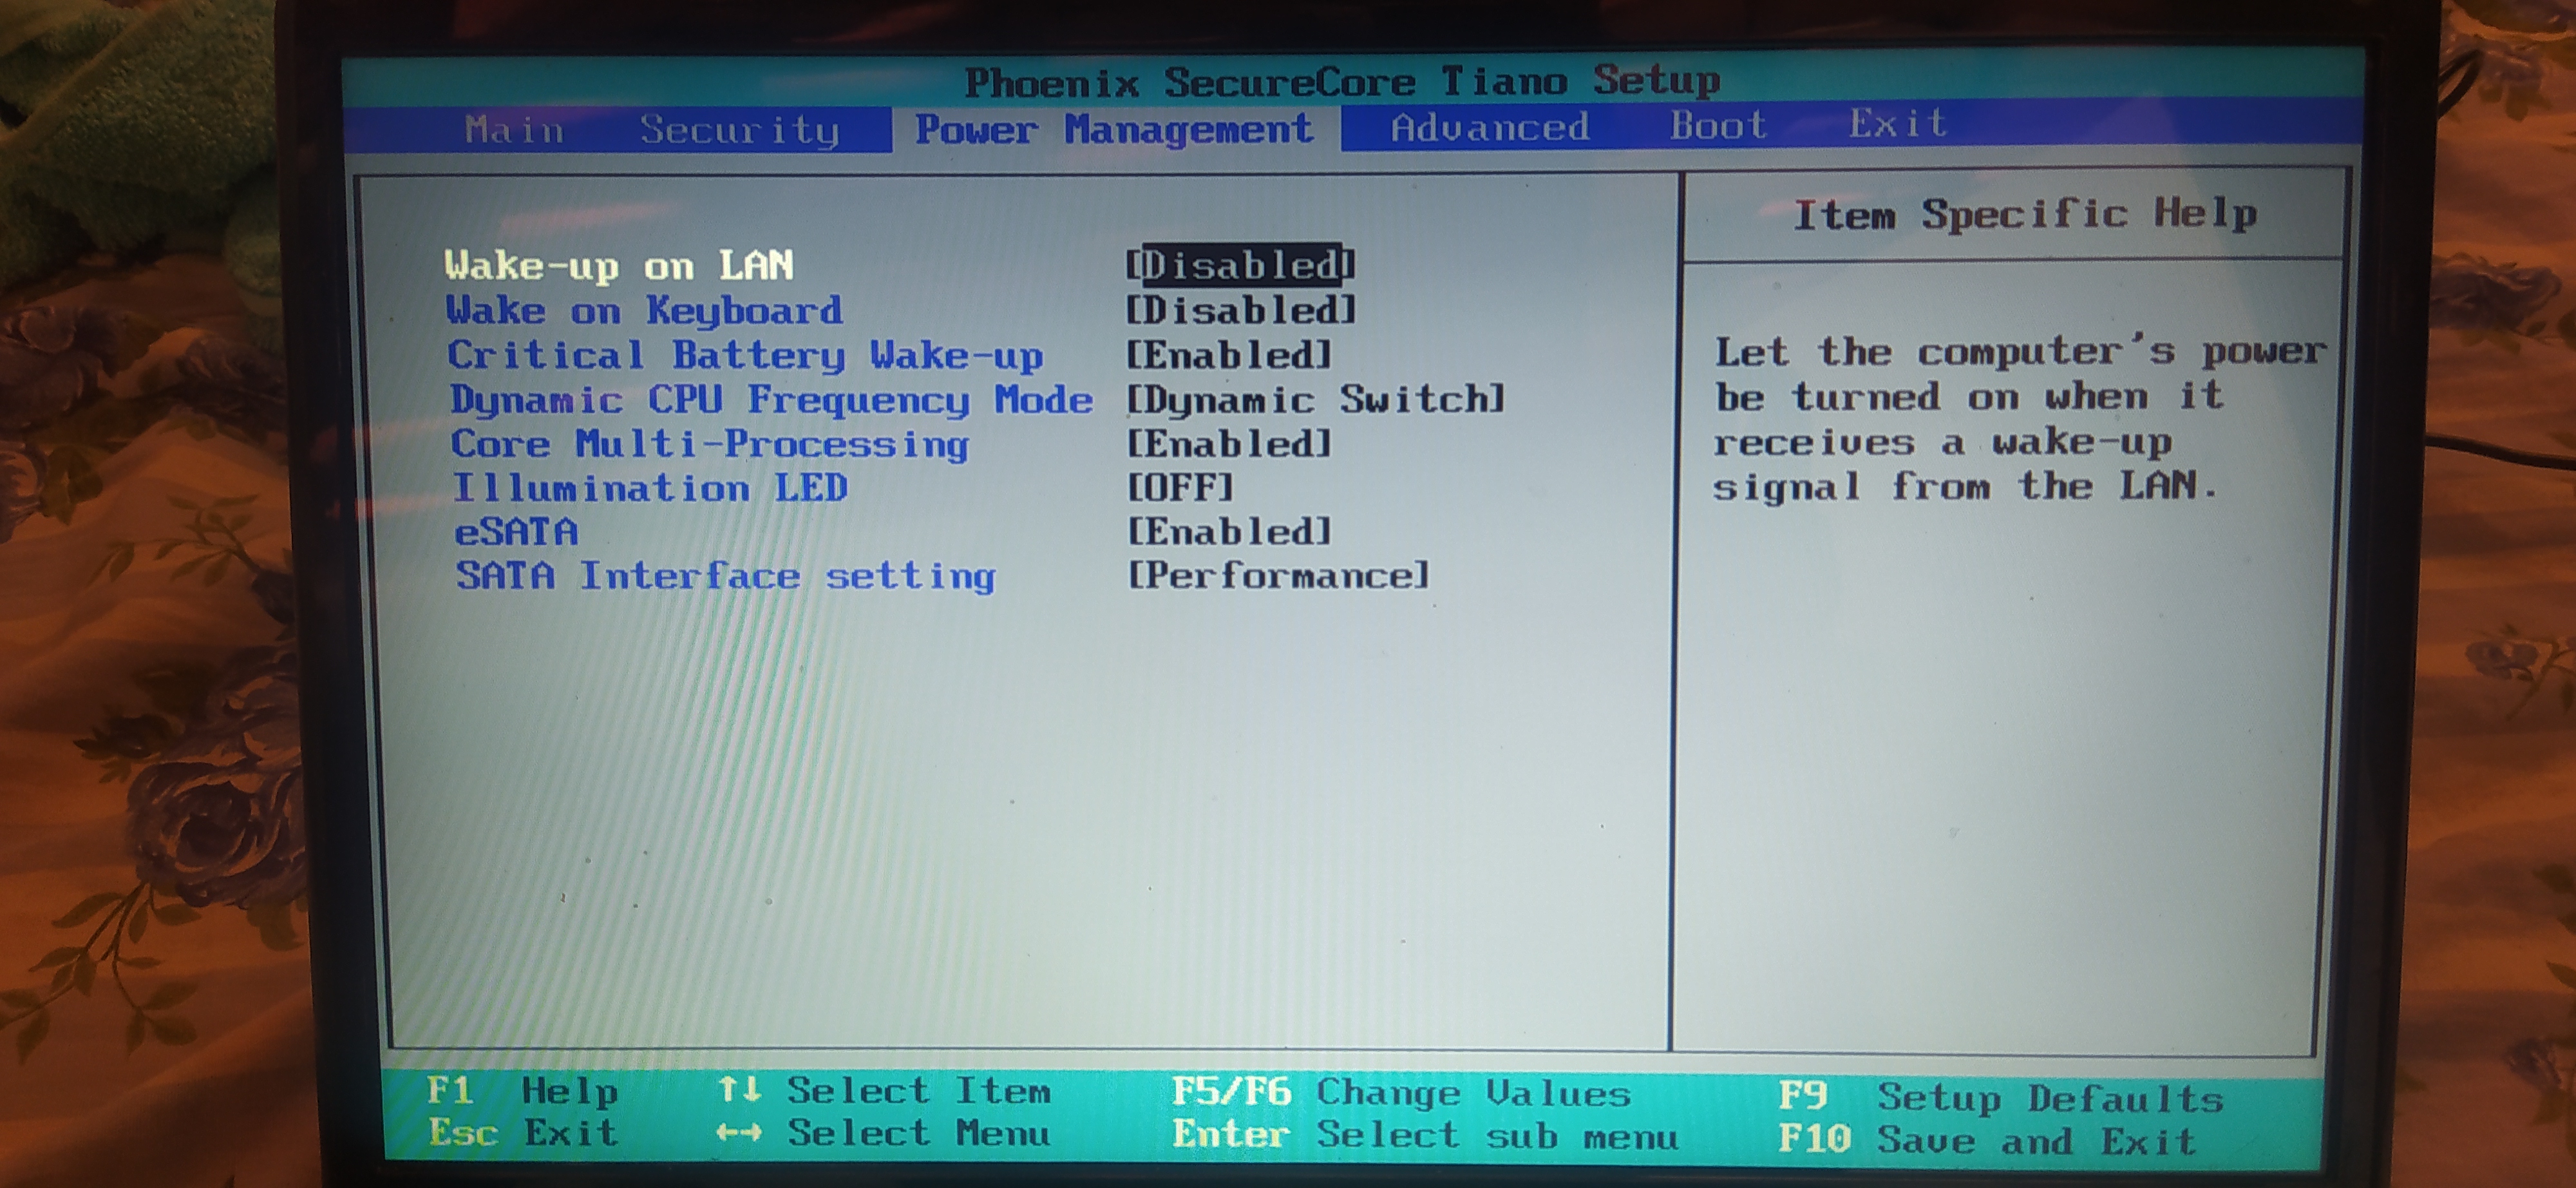The width and height of the screenshot is (2576, 1188).
Task: Switch to the Security tab
Action: (x=740, y=130)
